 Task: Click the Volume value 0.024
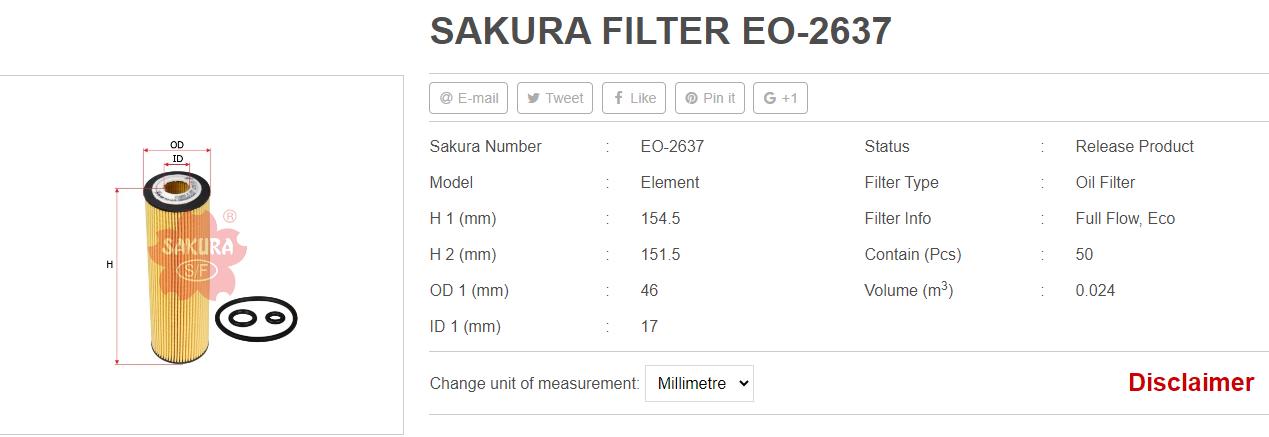pyautogui.click(x=1096, y=290)
